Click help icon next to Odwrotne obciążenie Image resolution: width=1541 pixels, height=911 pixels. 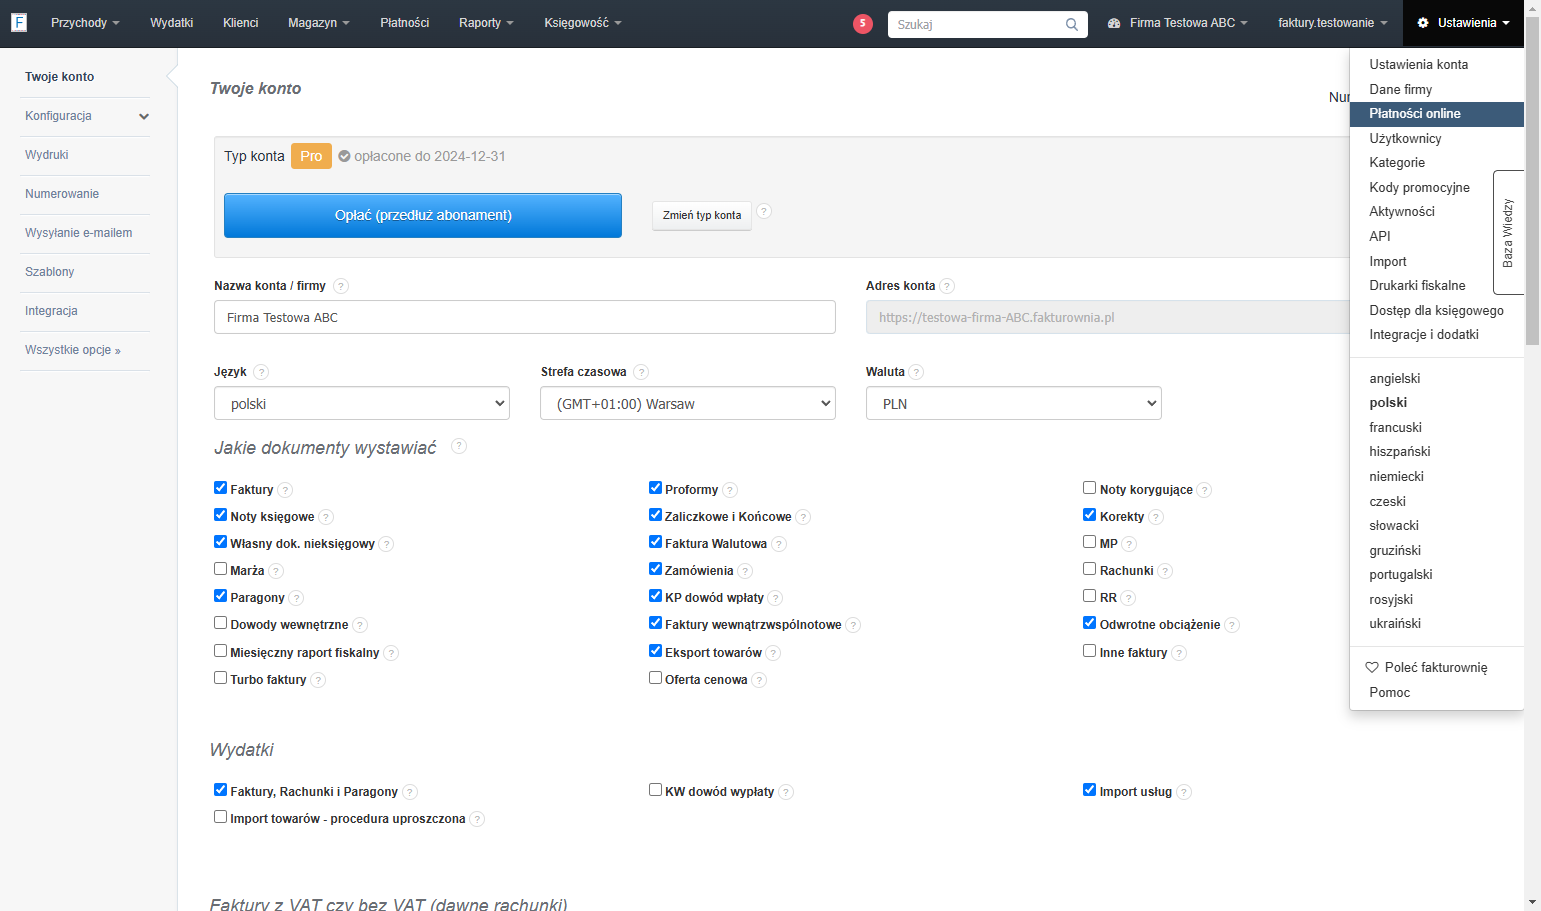(x=1232, y=625)
